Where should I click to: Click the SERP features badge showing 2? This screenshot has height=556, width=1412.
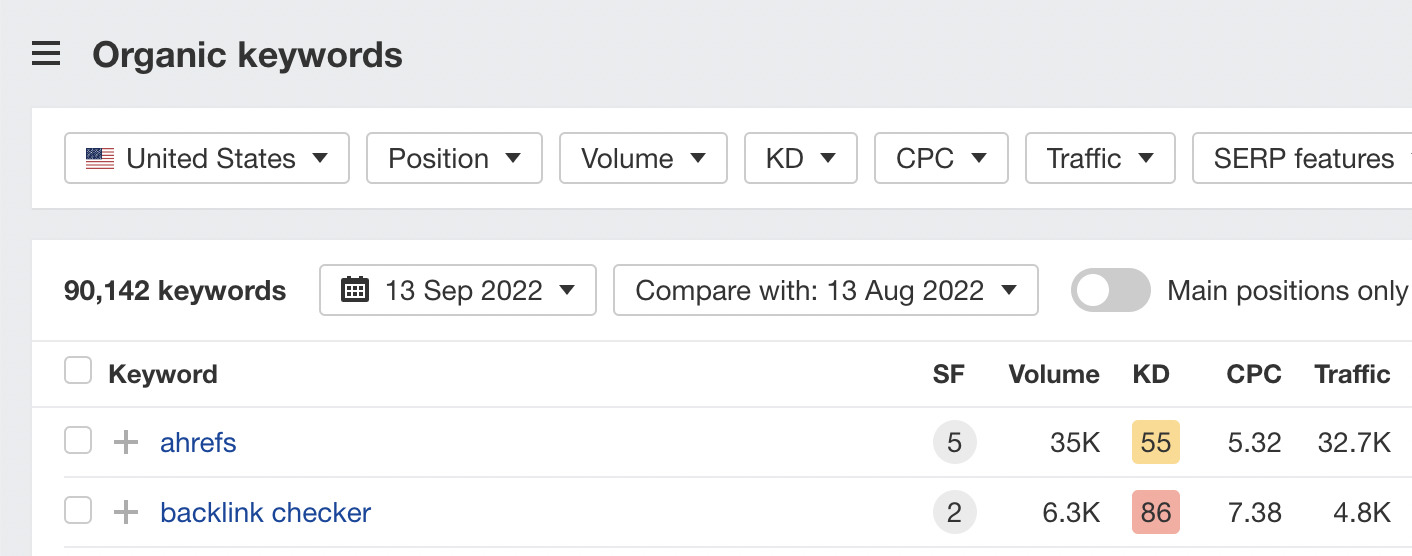(x=954, y=513)
